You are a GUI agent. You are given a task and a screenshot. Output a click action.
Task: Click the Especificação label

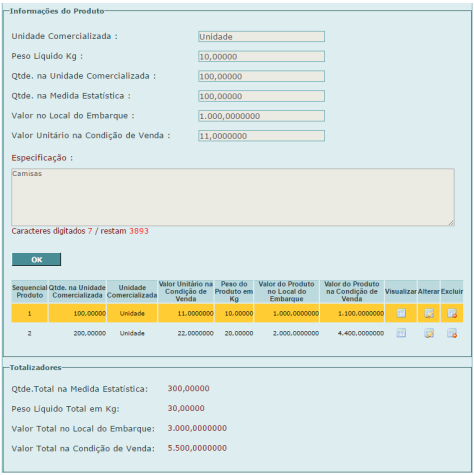click(x=42, y=158)
